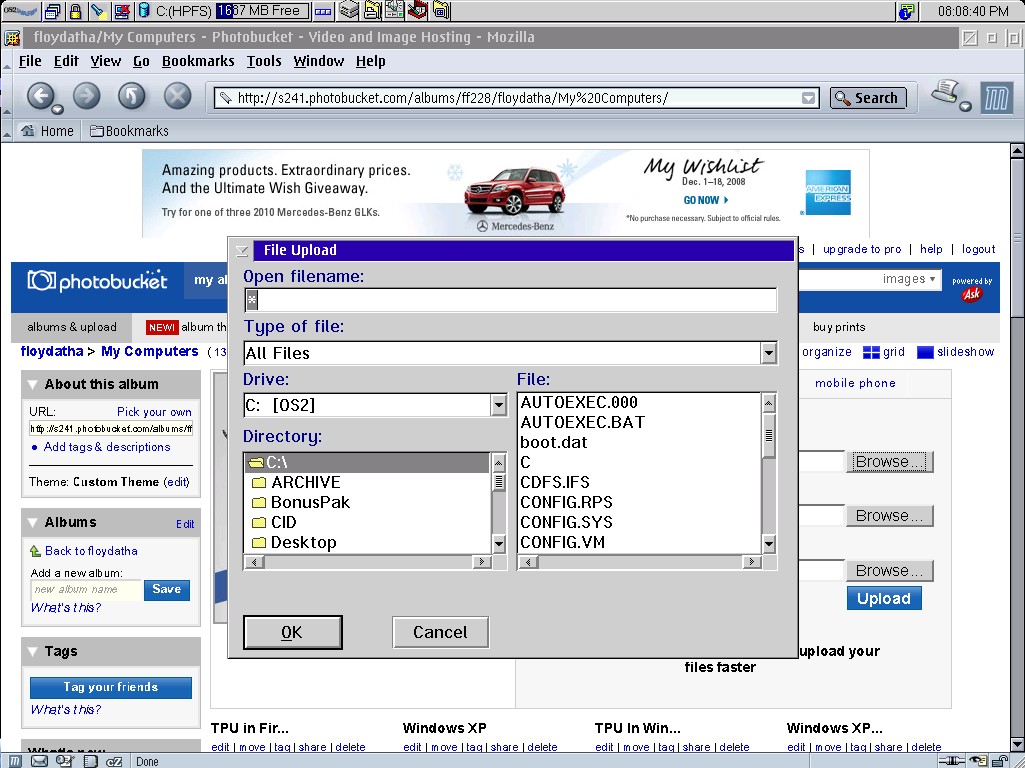
Task: Click OK in the File Upload dialog
Action: pos(292,632)
